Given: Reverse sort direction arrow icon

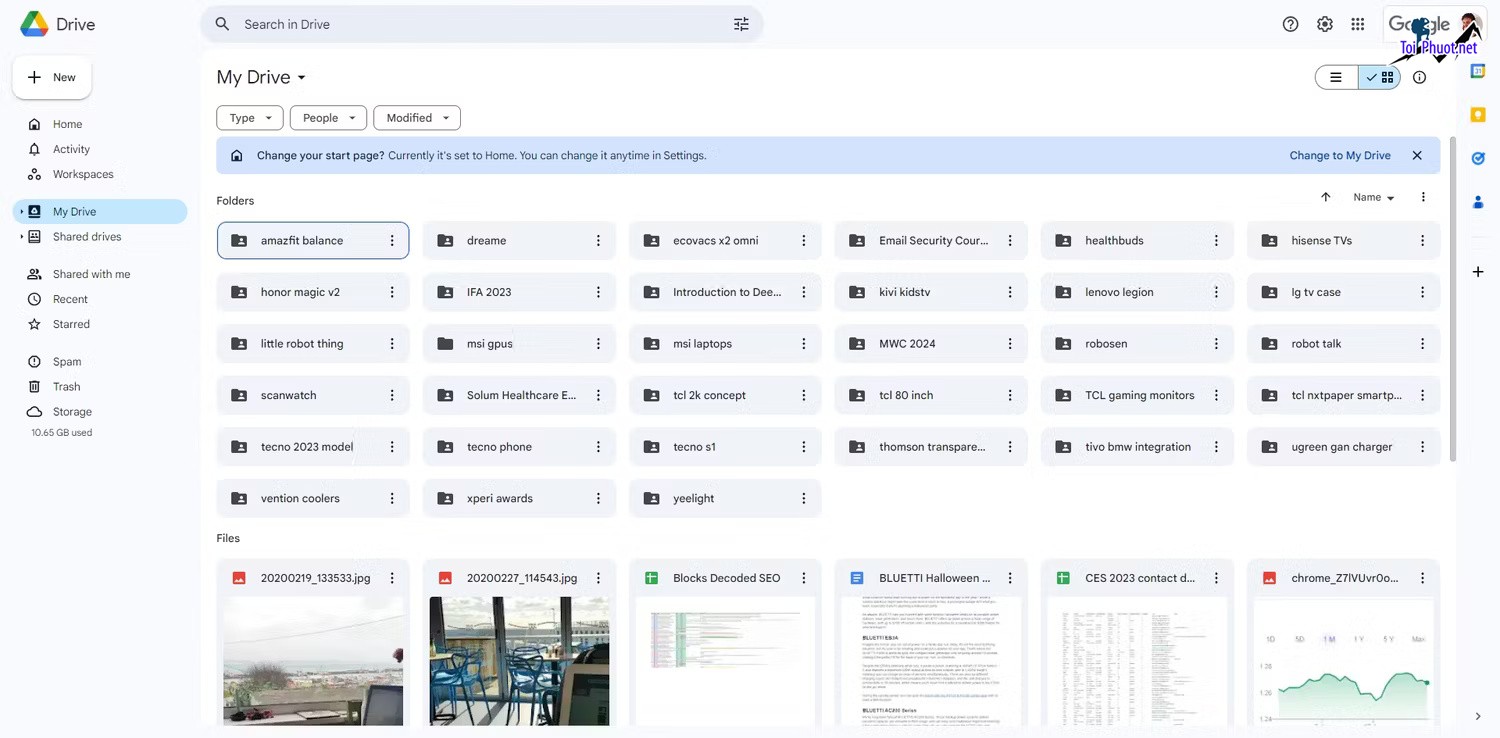Looking at the screenshot, I should pos(1326,197).
